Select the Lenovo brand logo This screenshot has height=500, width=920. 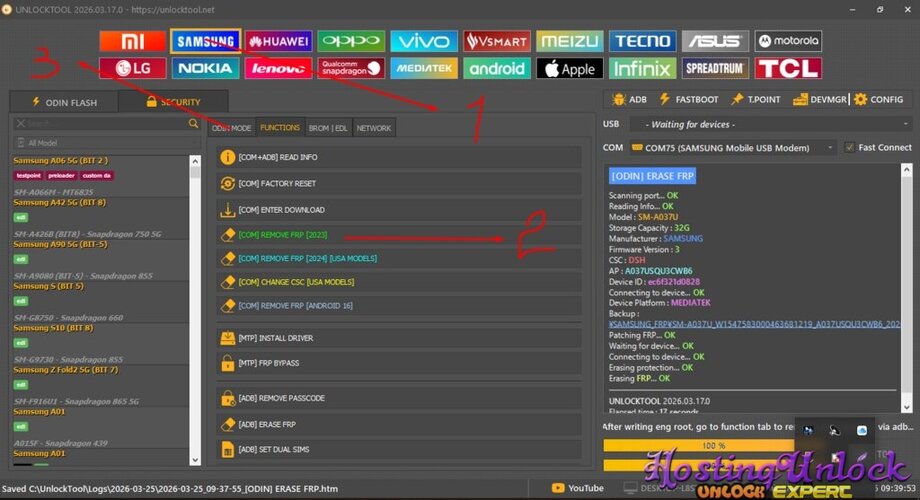point(278,68)
